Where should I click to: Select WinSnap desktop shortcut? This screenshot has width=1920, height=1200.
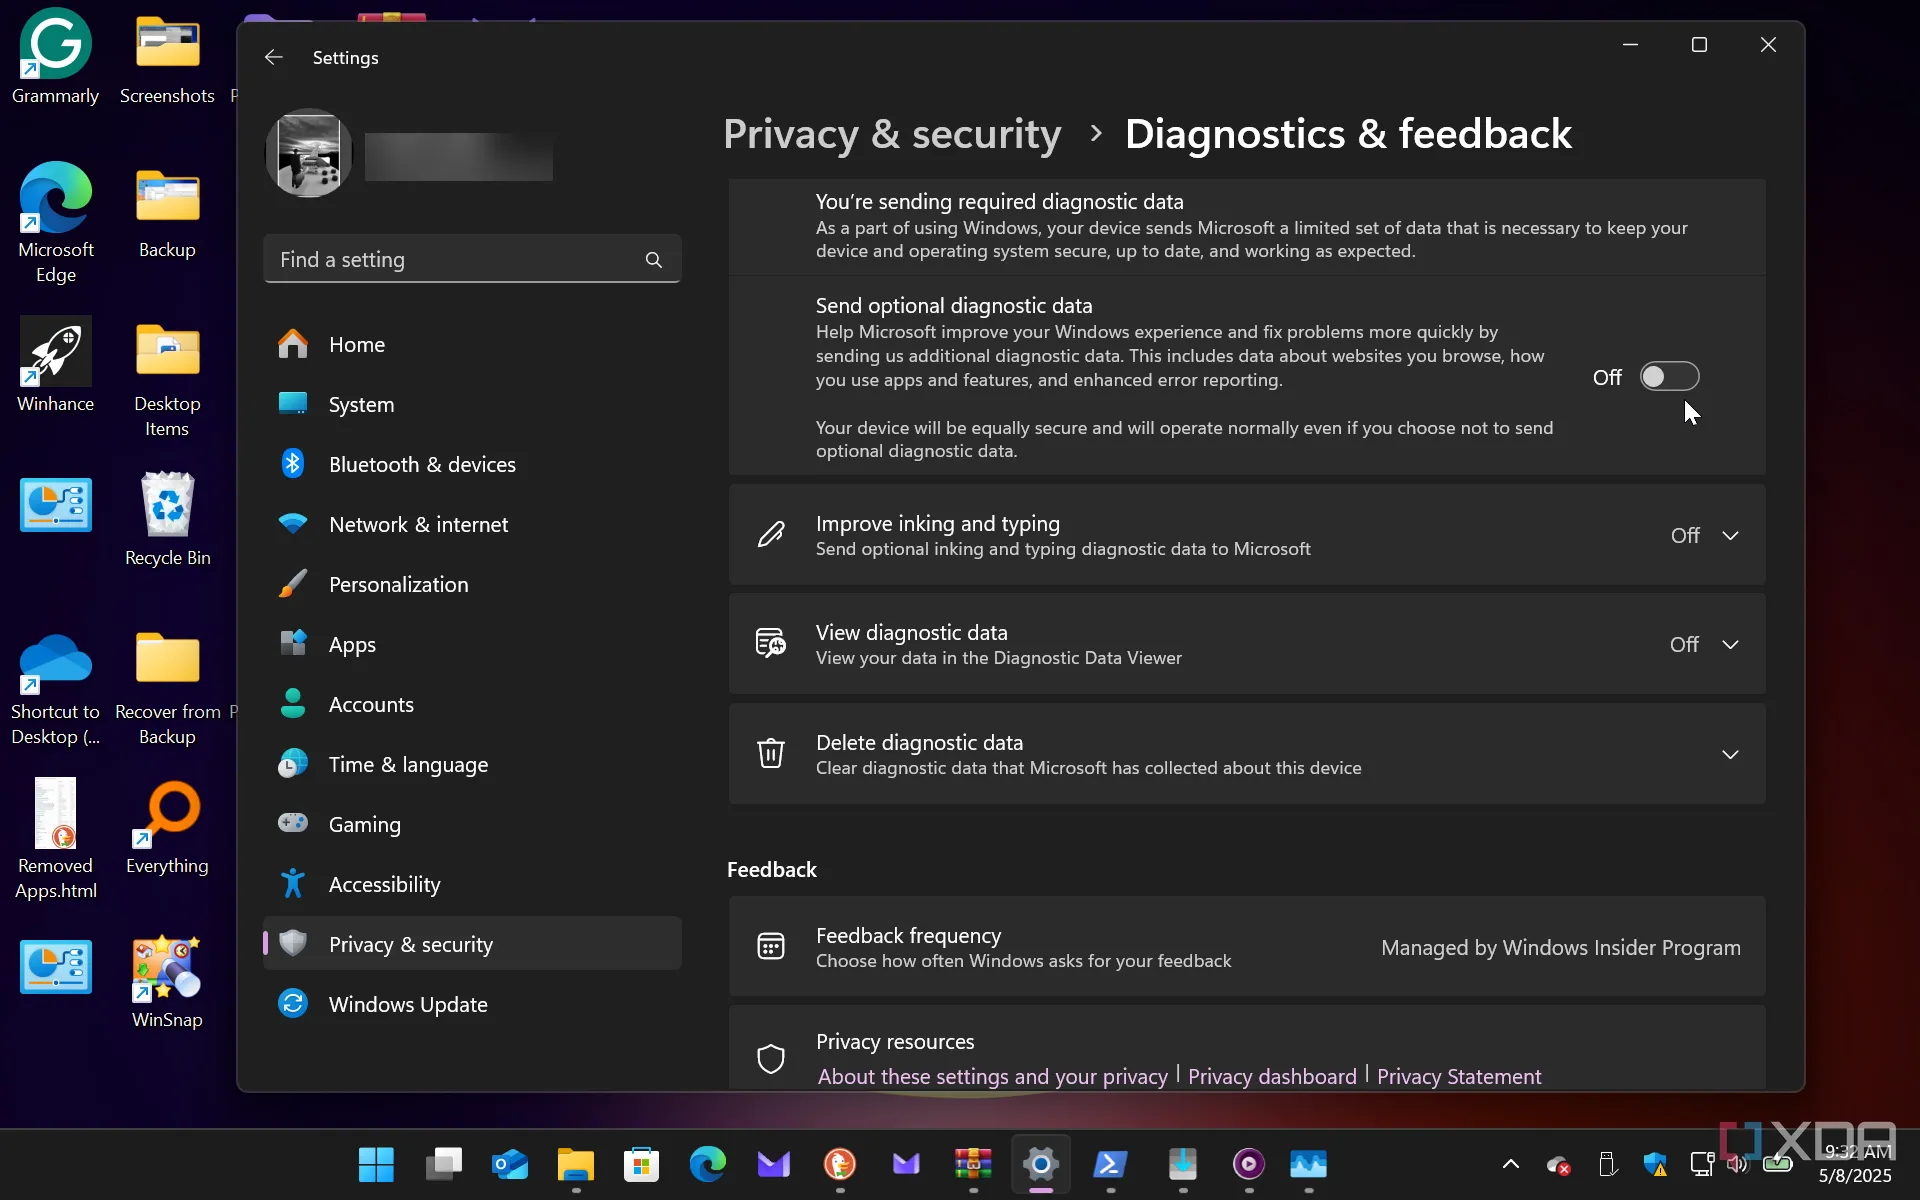(x=167, y=982)
